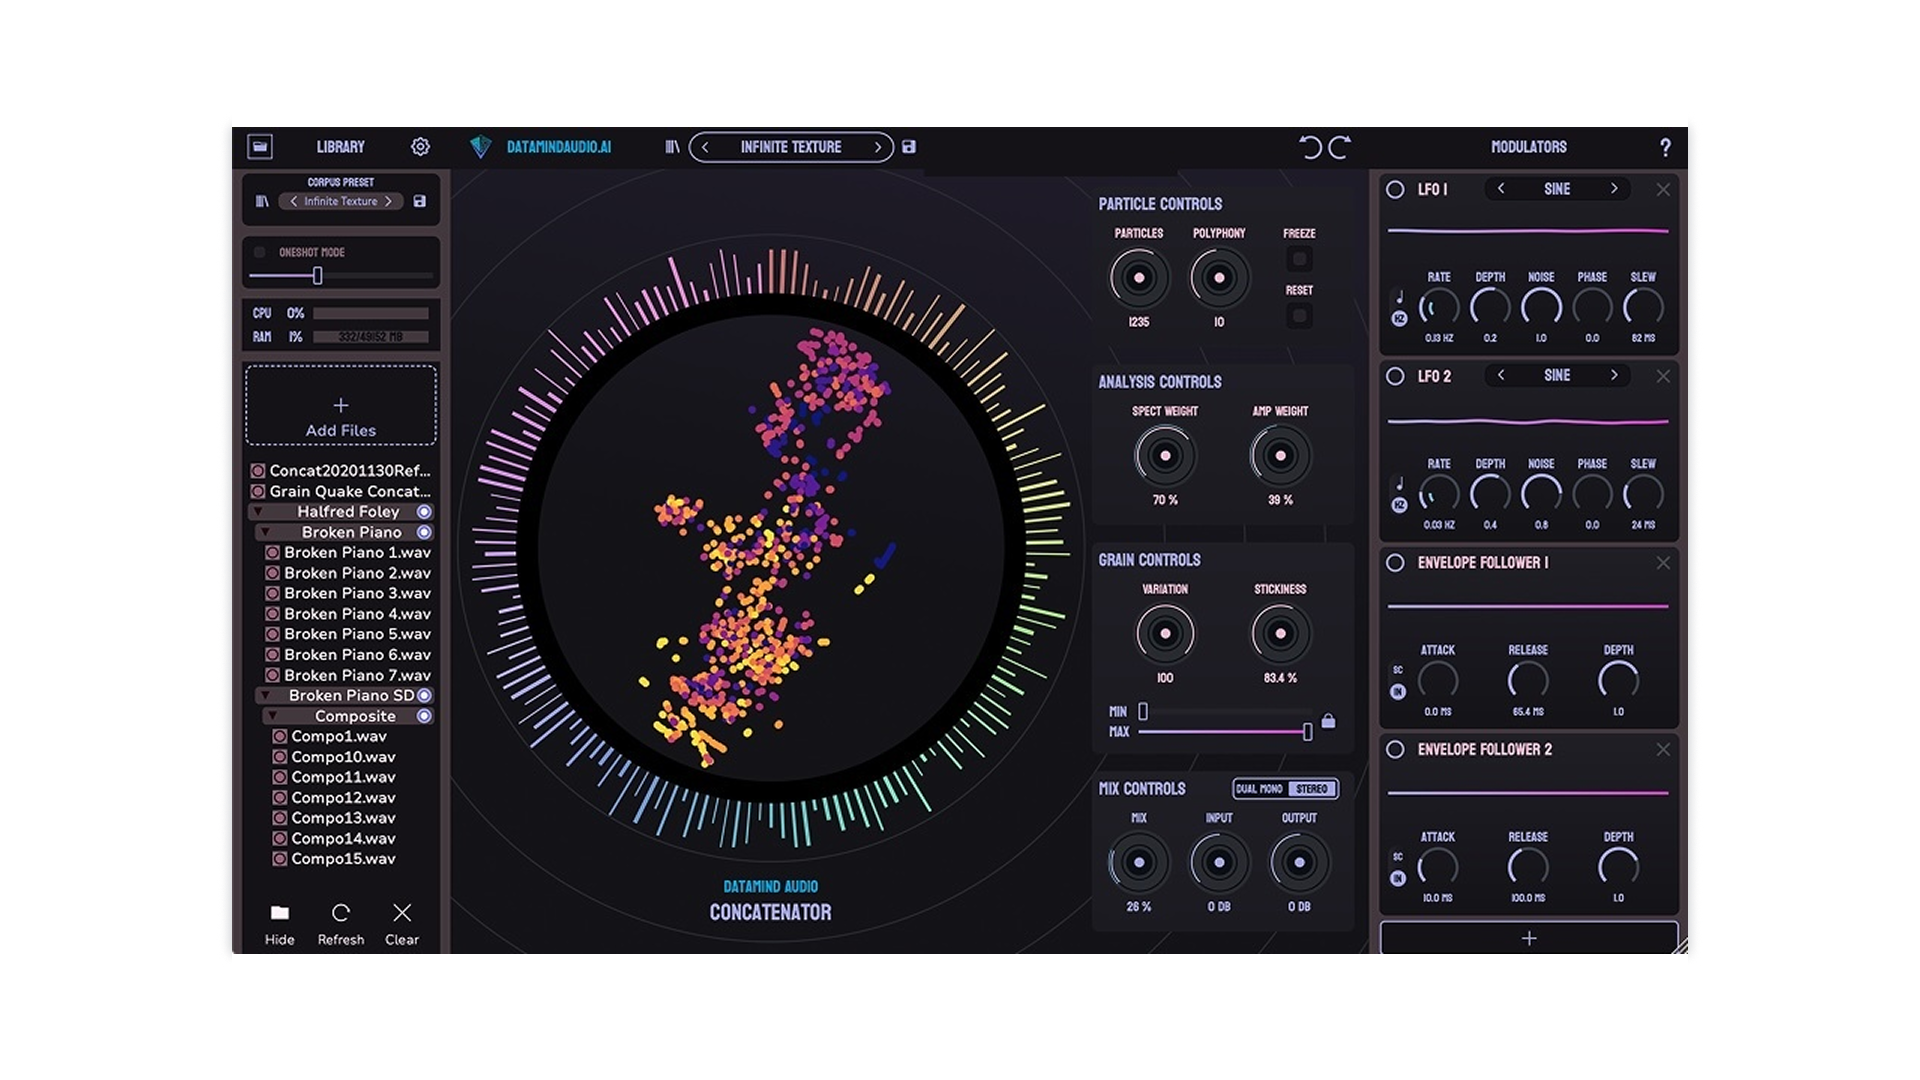Screen dimensions: 1920x1080
Task: Click the Refresh library icon
Action: coord(341,913)
